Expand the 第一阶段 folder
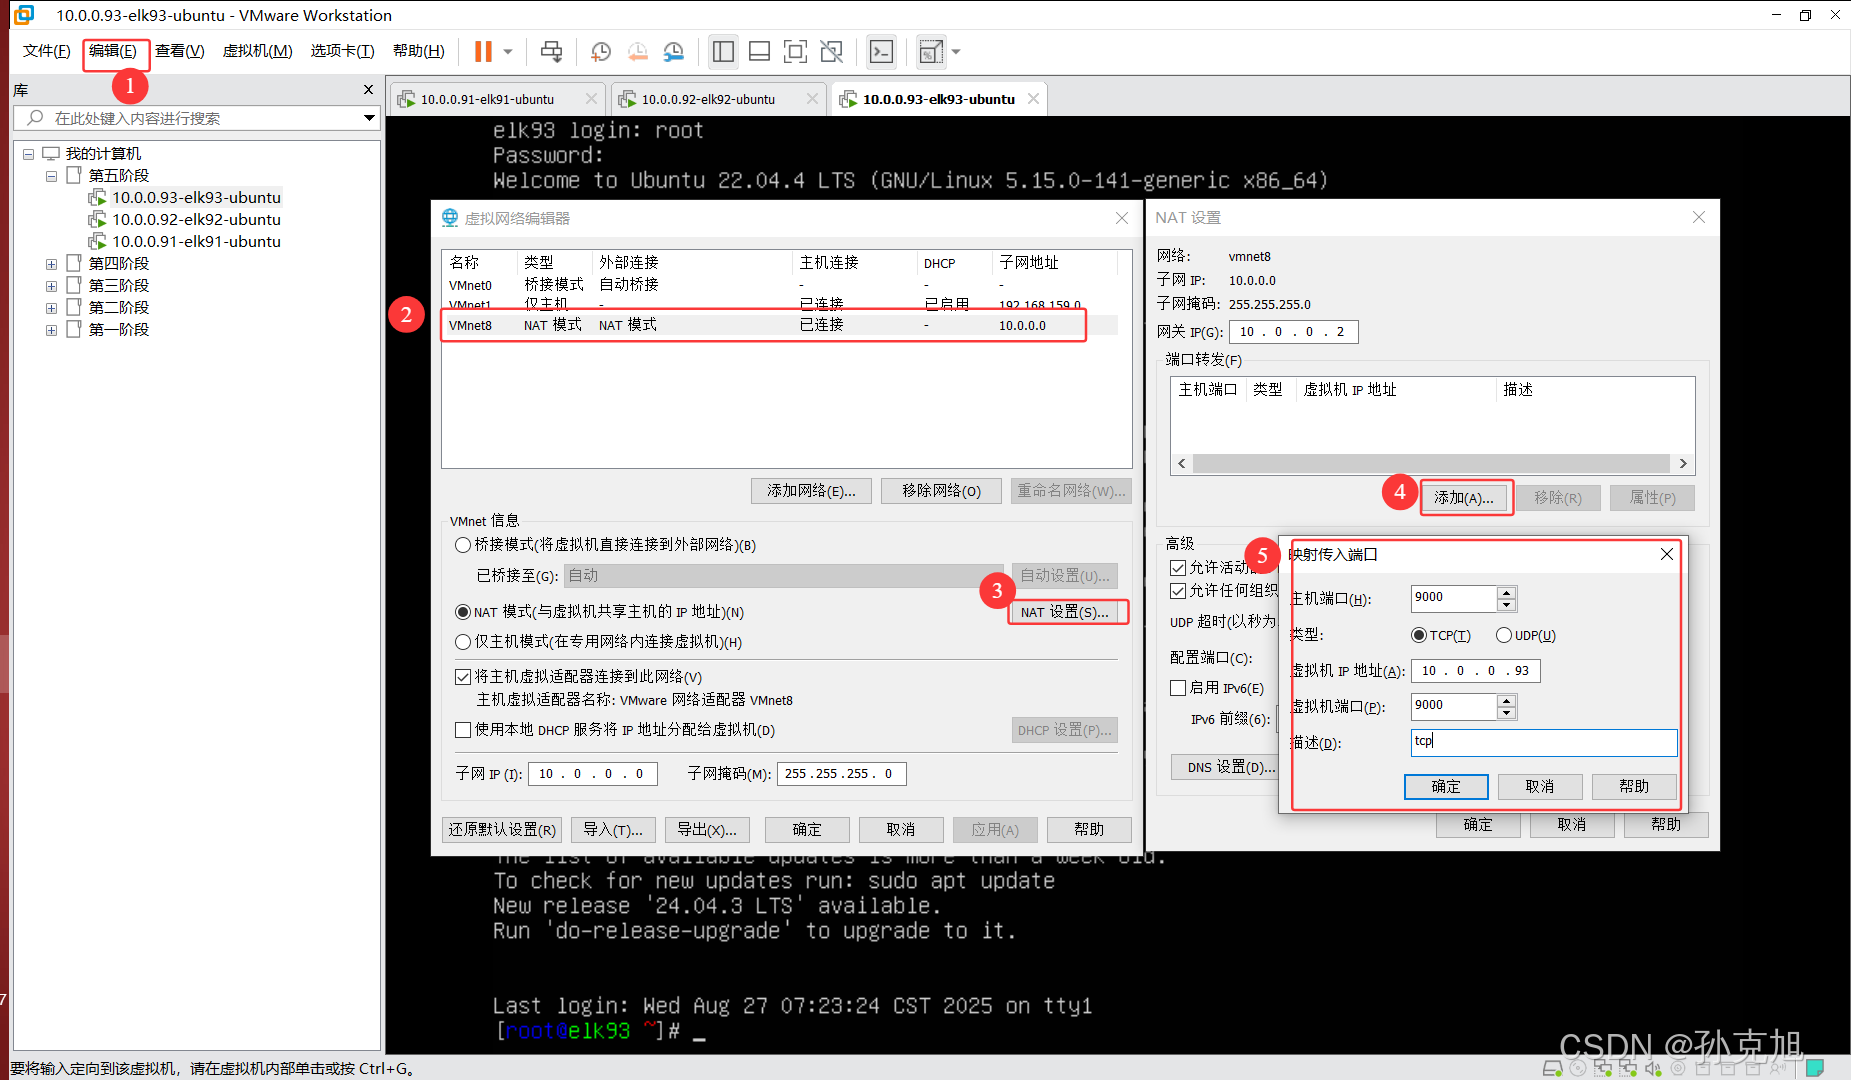Screen dimensions: 1851x1080 click(x=51, y=330)
